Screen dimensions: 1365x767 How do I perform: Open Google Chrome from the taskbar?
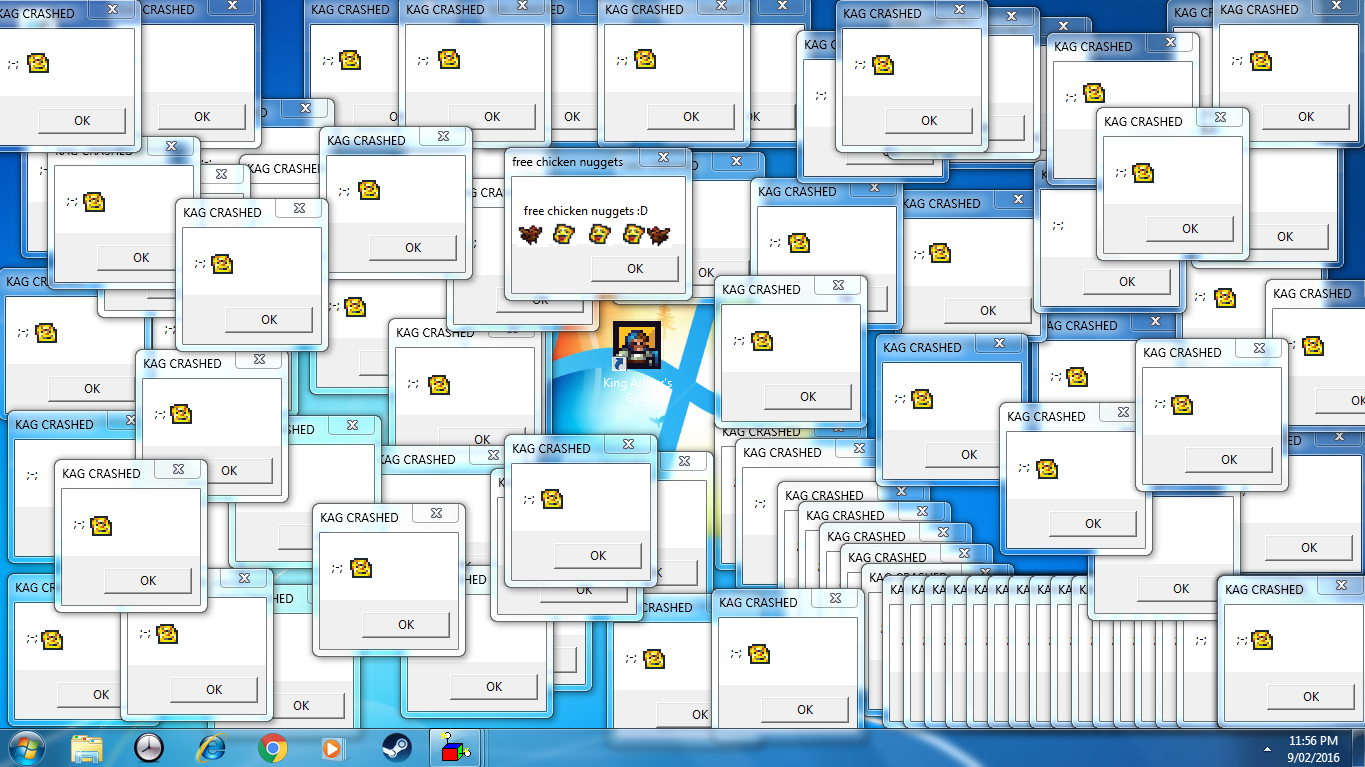[x=273, y=748]
